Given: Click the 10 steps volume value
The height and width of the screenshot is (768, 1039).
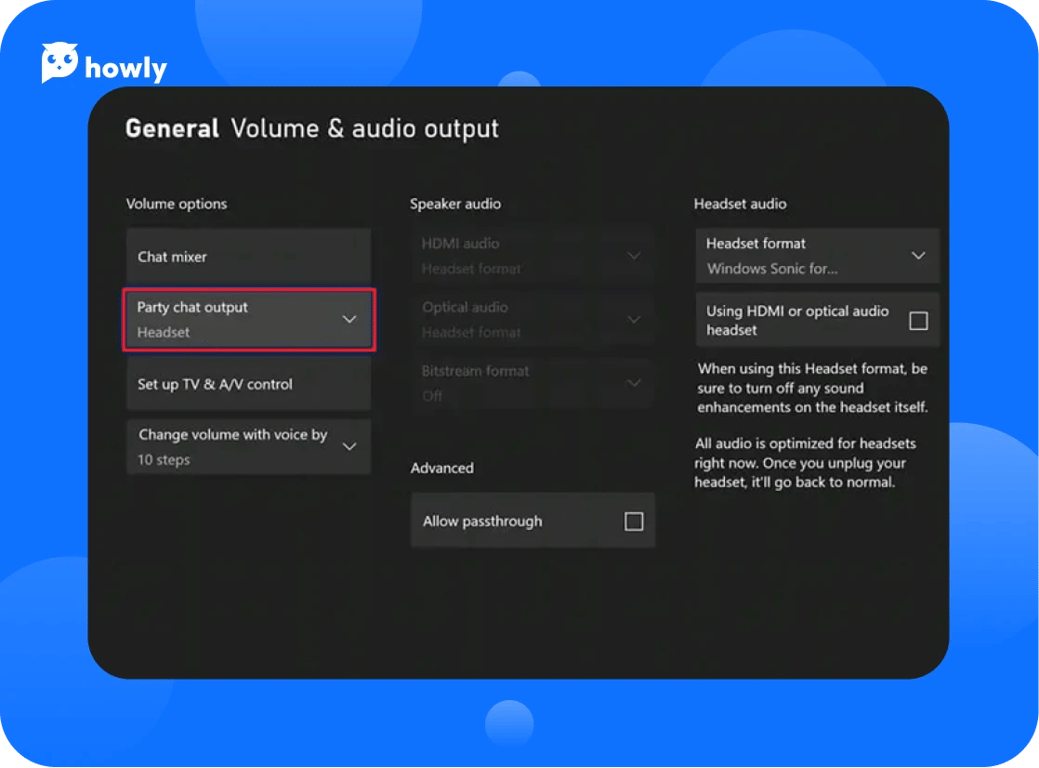Looking at the screenshot, I should pyautogui.click(x=163, y=458).
